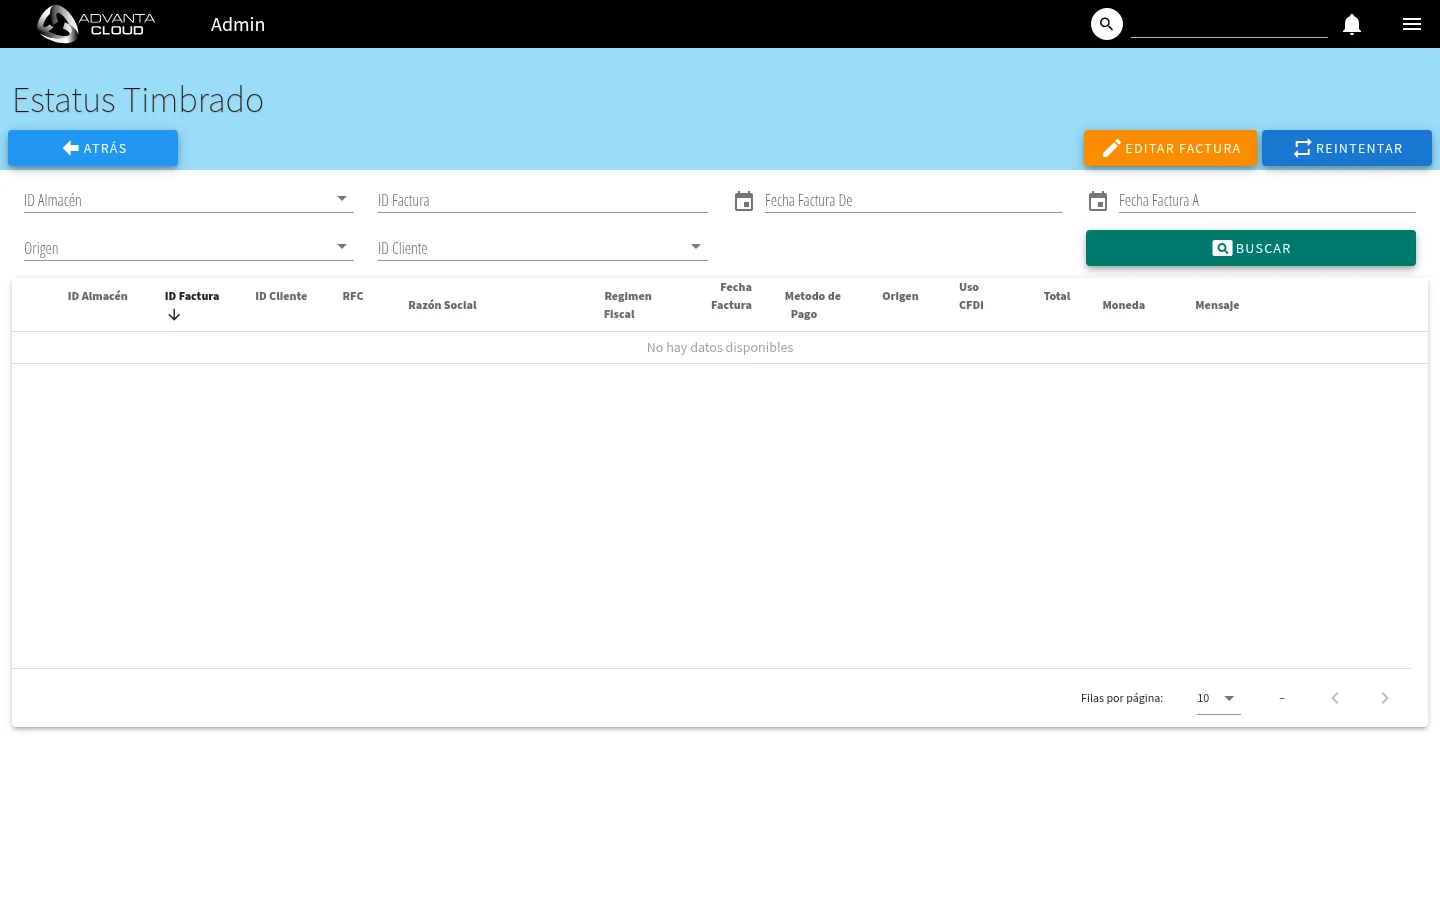Open rows per page dropdown showing 10
1440x900 pixels.
[1219, 698]
